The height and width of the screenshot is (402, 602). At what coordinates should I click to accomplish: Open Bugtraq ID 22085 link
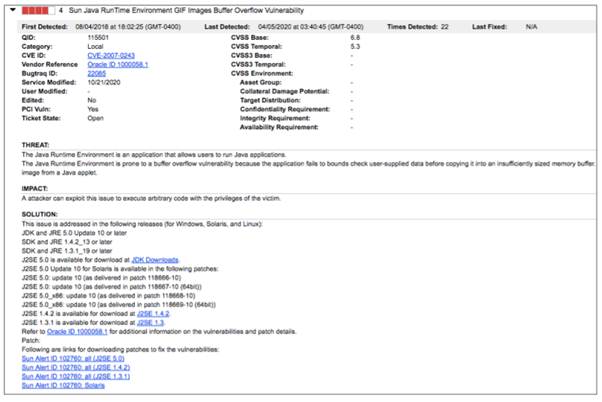click(97, 73)
